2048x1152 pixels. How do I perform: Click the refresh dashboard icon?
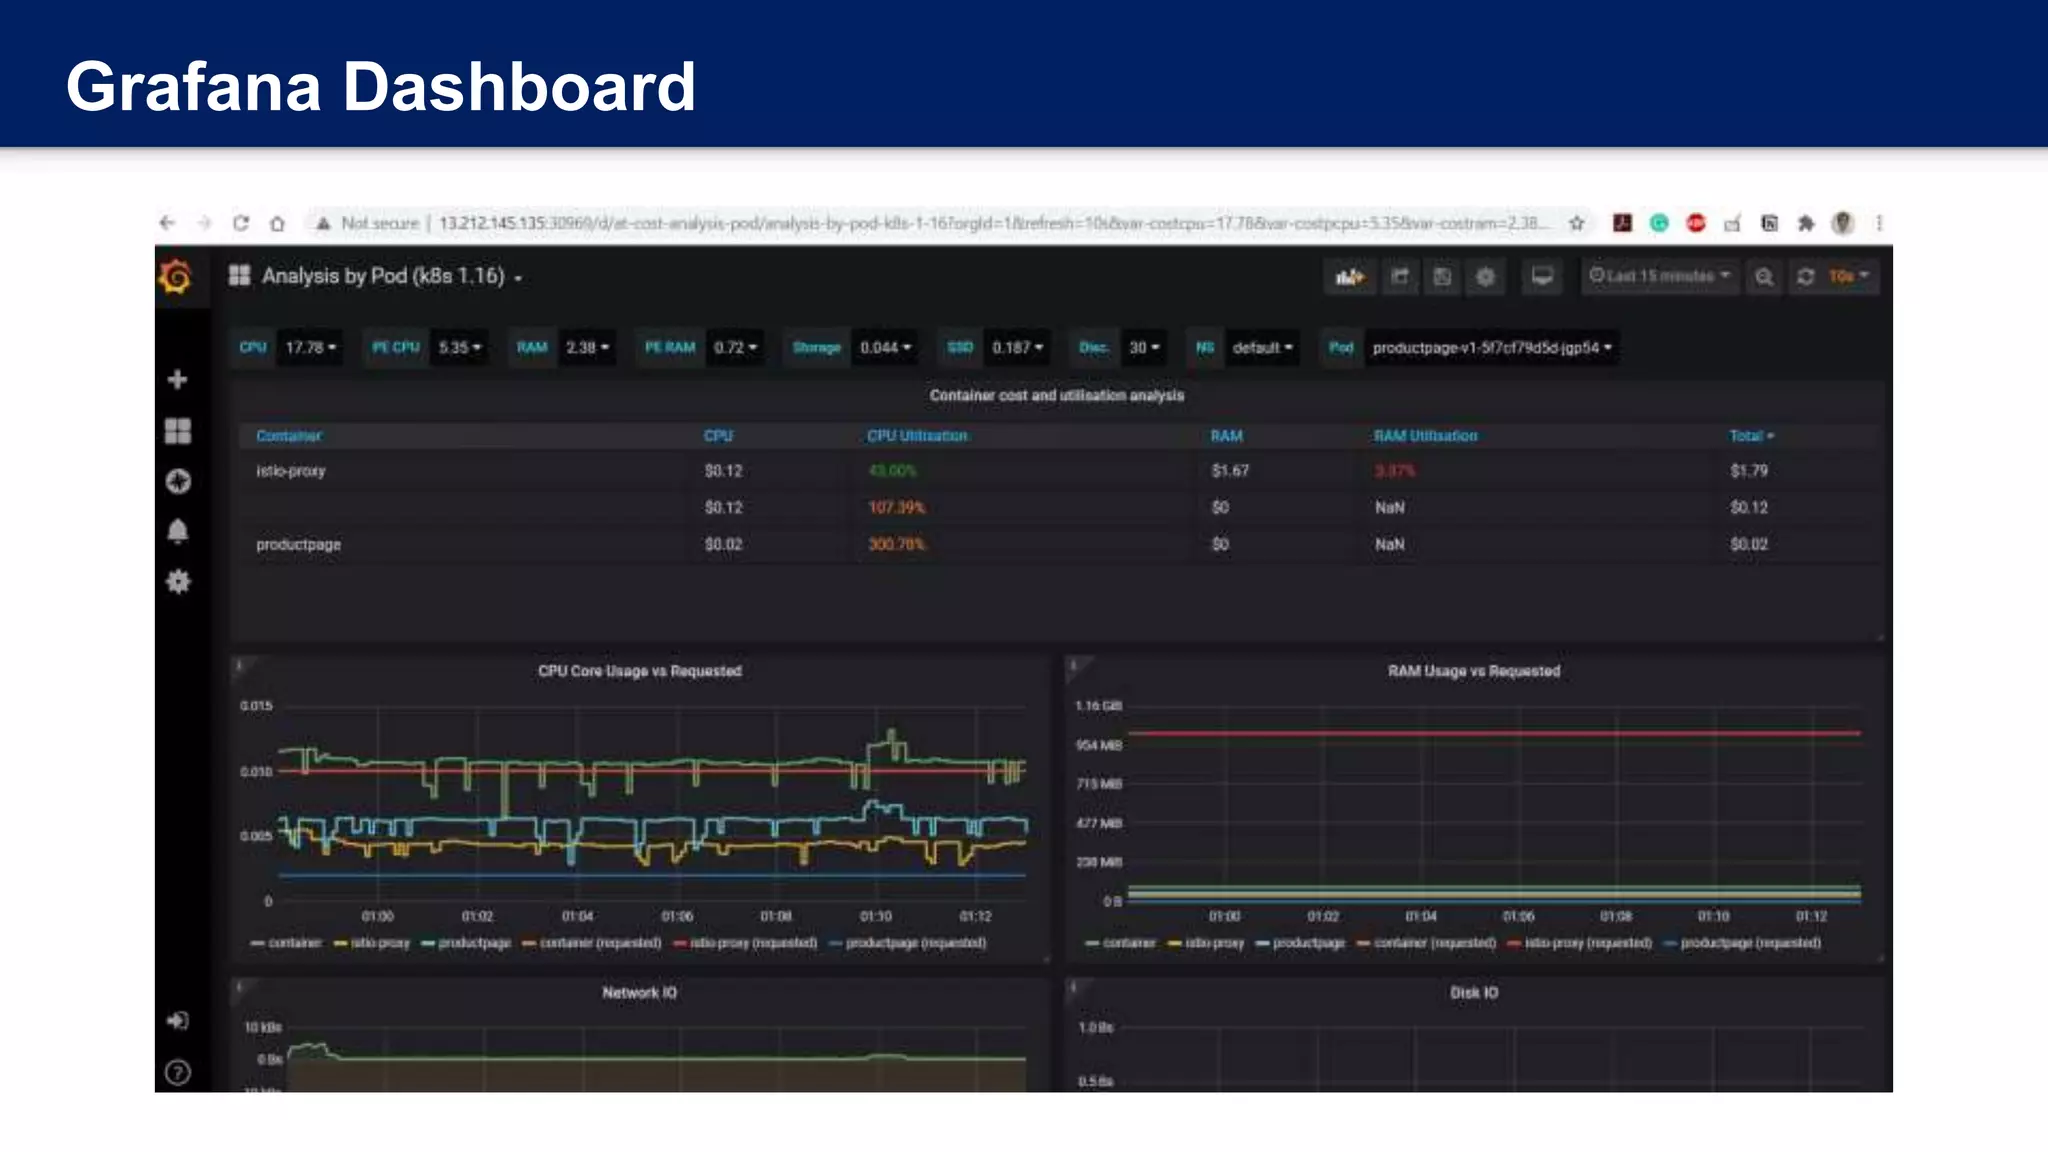(x=1806, y=277)
